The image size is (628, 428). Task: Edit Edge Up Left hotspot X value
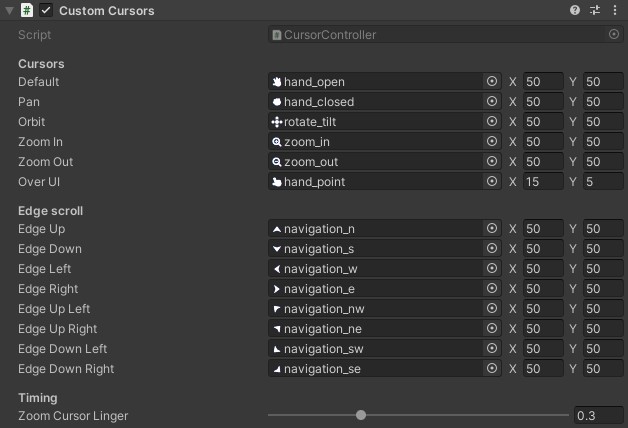coord(543,309)
